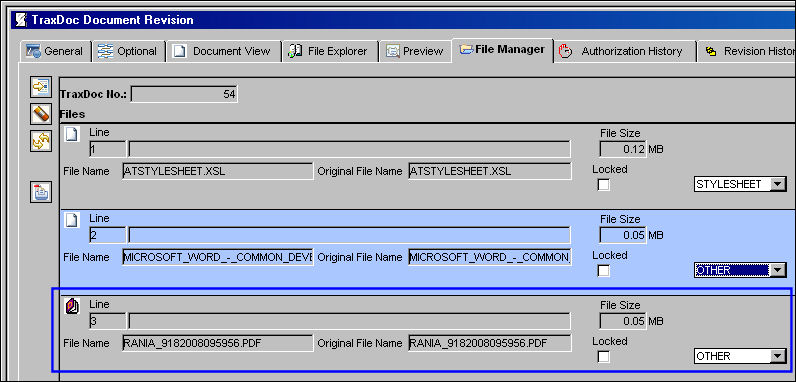The width and height of the screenshot is (796, 382).
Task: Open the STYLESHEET file type dropdown
Action: click(x=778, y=184)
